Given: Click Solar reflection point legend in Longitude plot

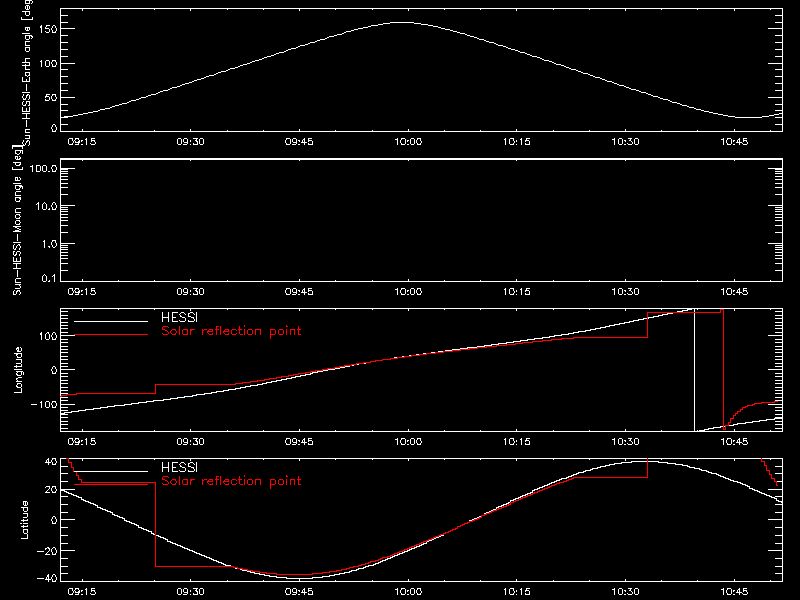Looking at the screenshot, I should tap(231, 331).
